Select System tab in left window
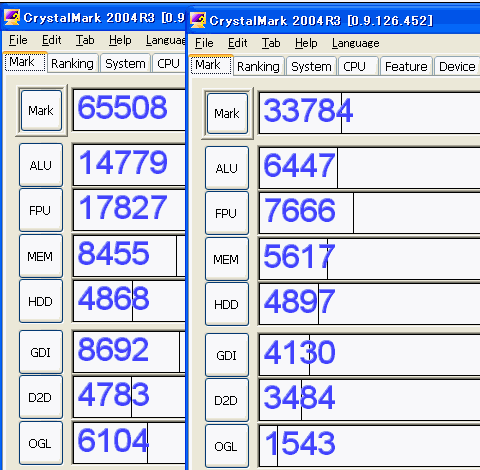The height and width of the screenshot is (470, 480). tap(125, 63)
